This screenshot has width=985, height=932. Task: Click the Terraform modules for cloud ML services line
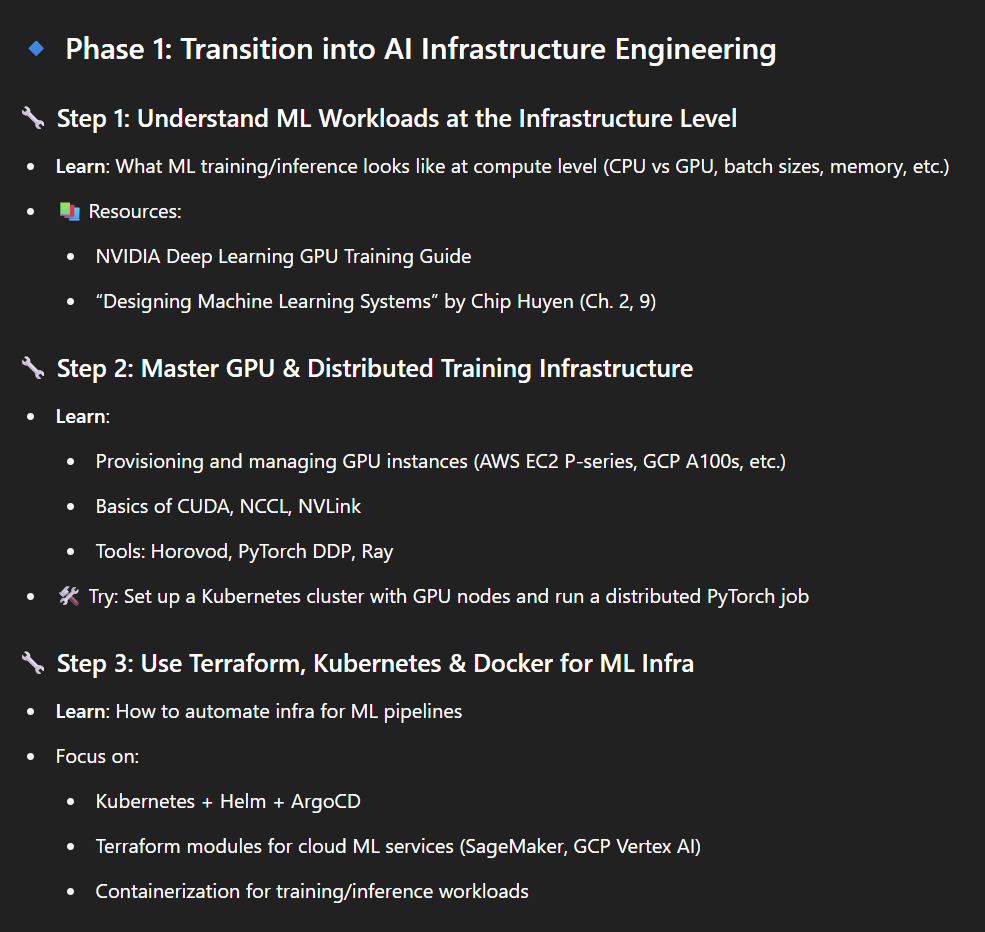pos(398,847)
